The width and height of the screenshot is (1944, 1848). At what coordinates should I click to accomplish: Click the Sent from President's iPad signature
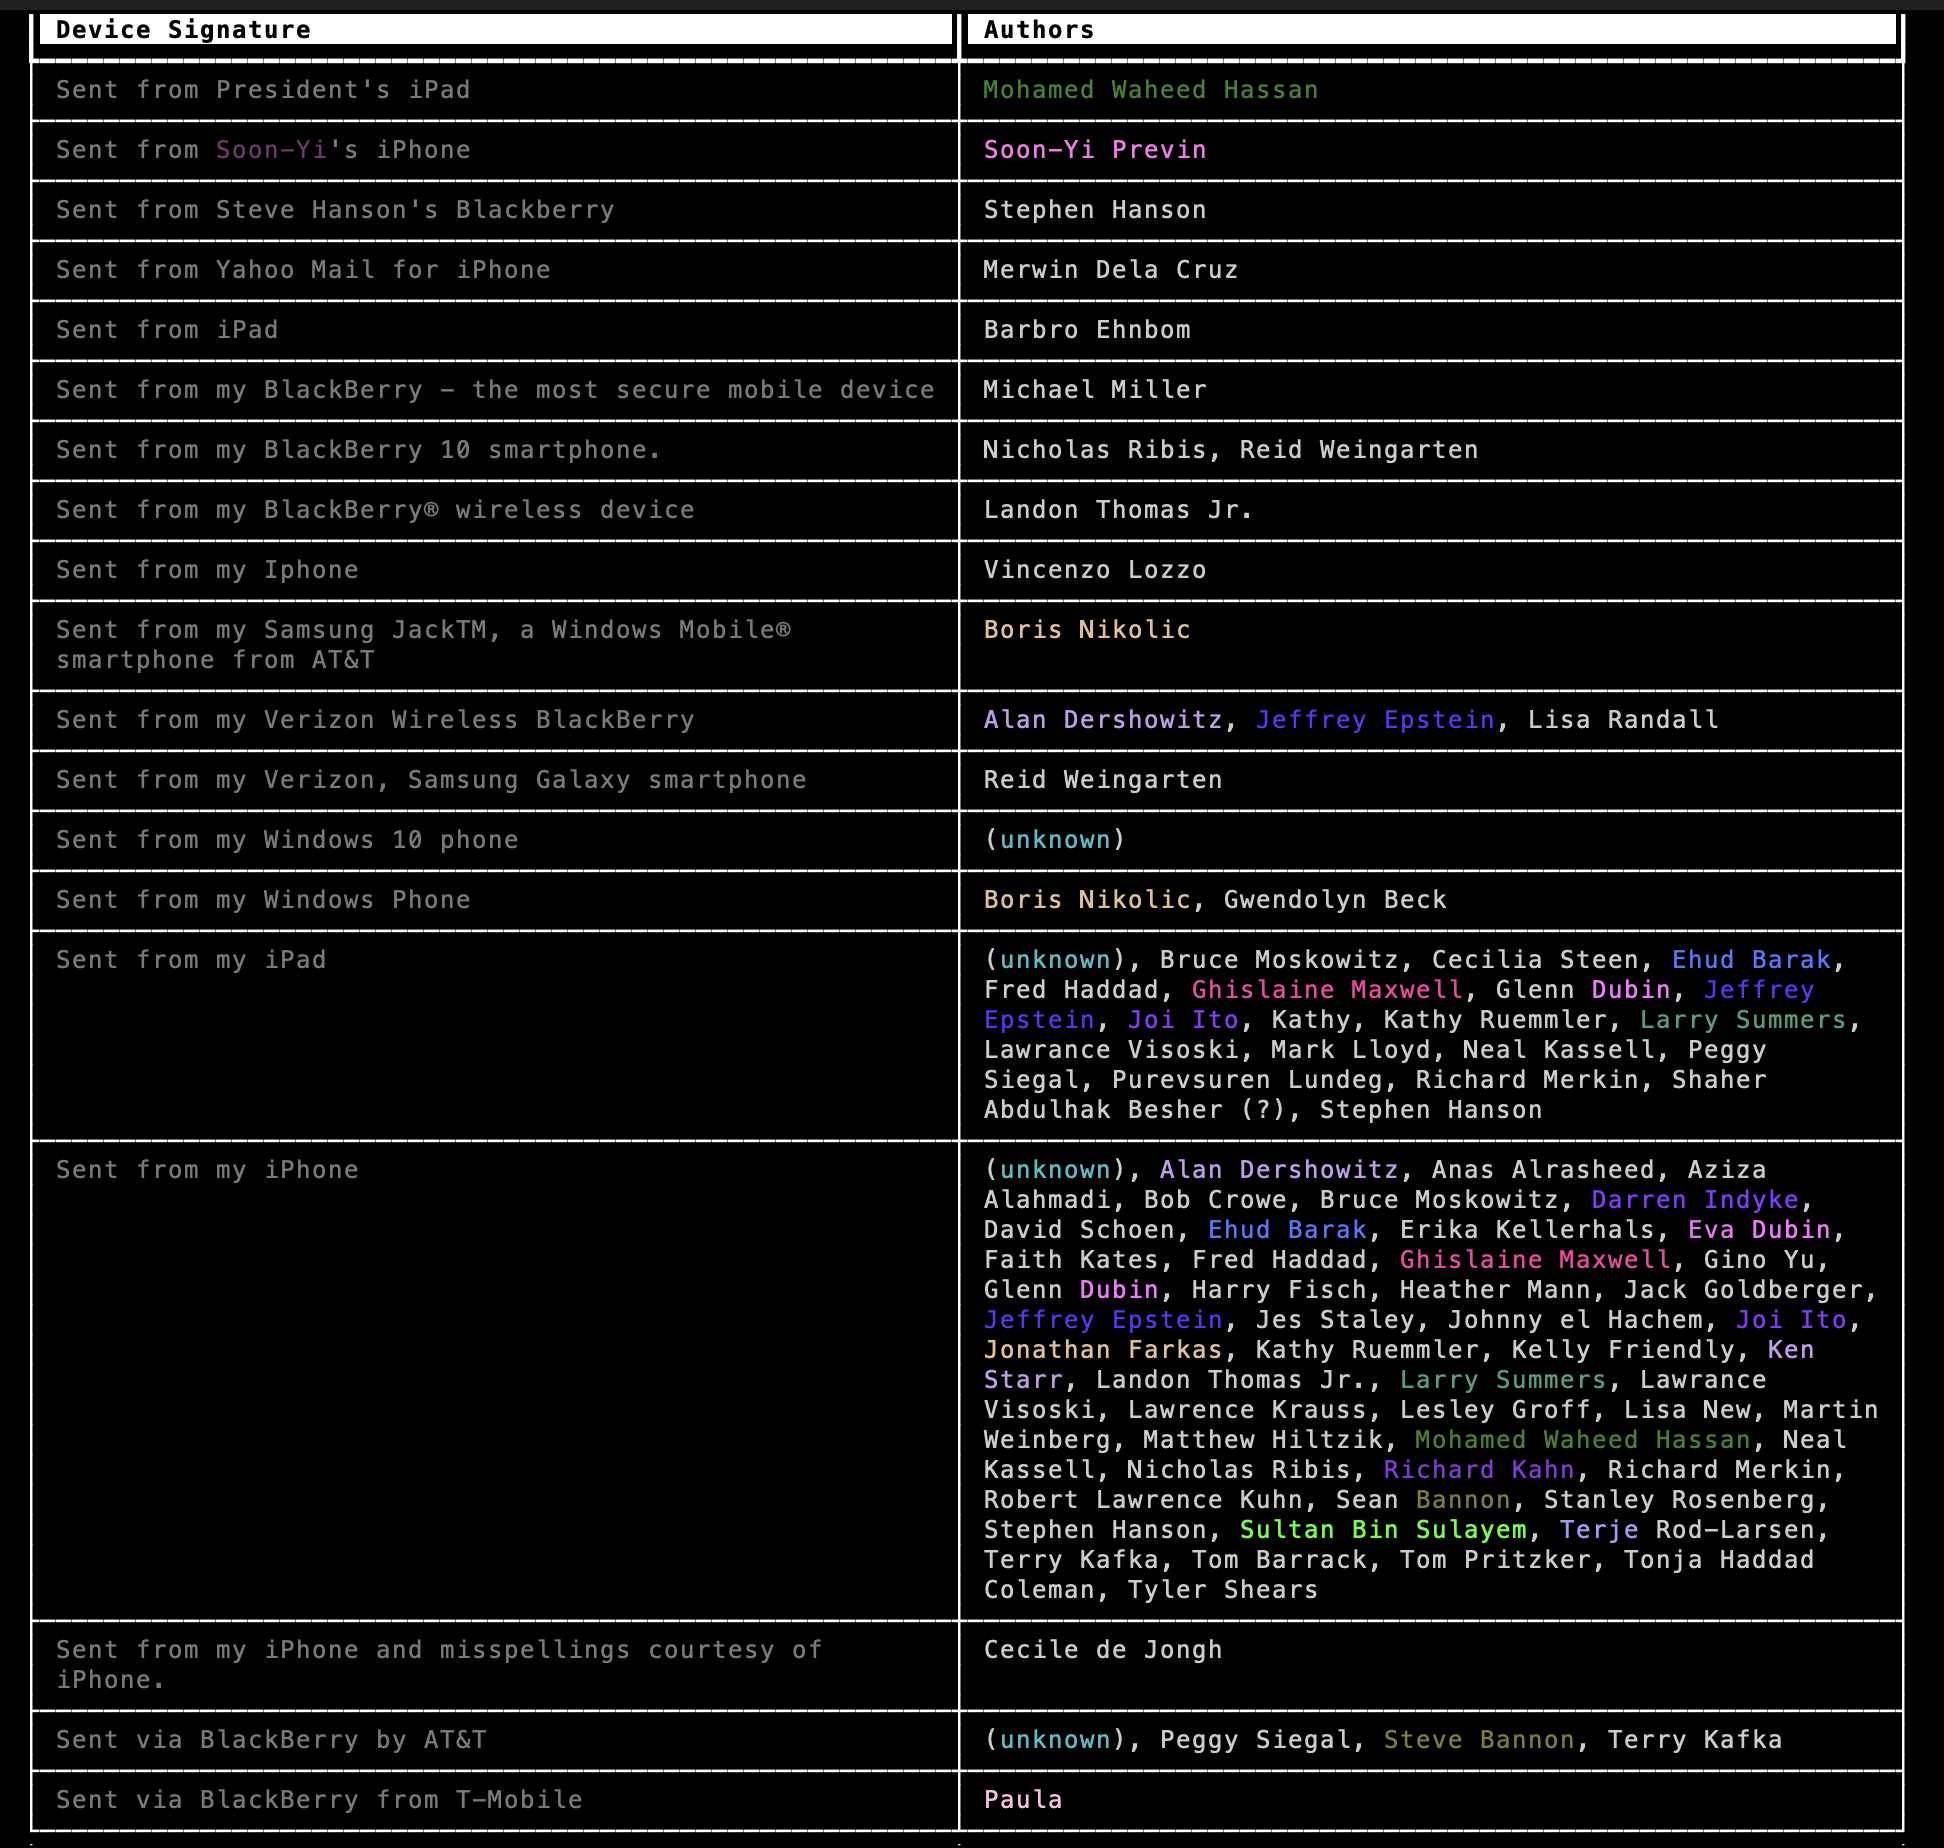click(x=263, y=90)
